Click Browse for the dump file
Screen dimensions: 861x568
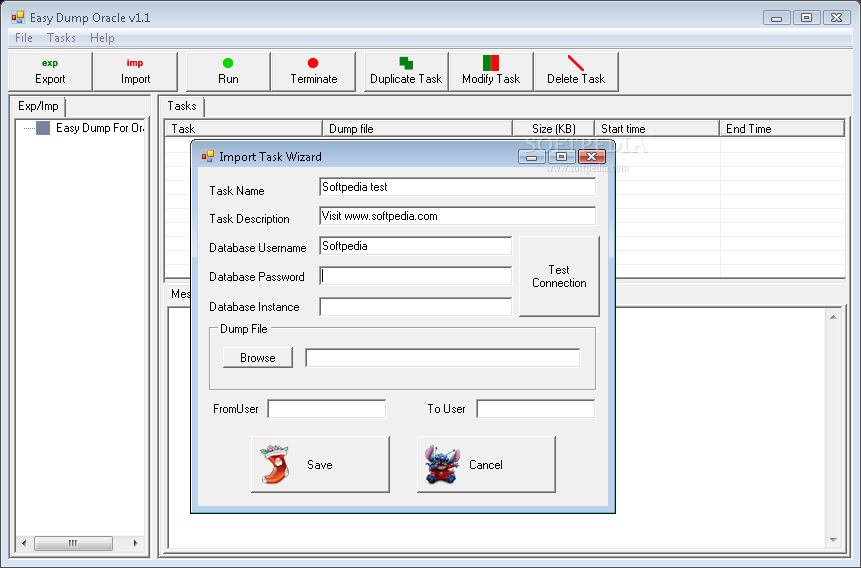258,358
